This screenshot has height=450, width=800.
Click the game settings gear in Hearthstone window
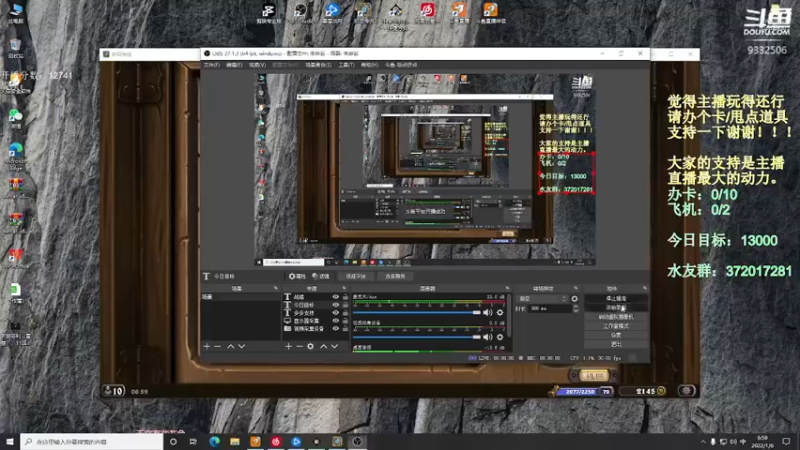pos(686,391)
